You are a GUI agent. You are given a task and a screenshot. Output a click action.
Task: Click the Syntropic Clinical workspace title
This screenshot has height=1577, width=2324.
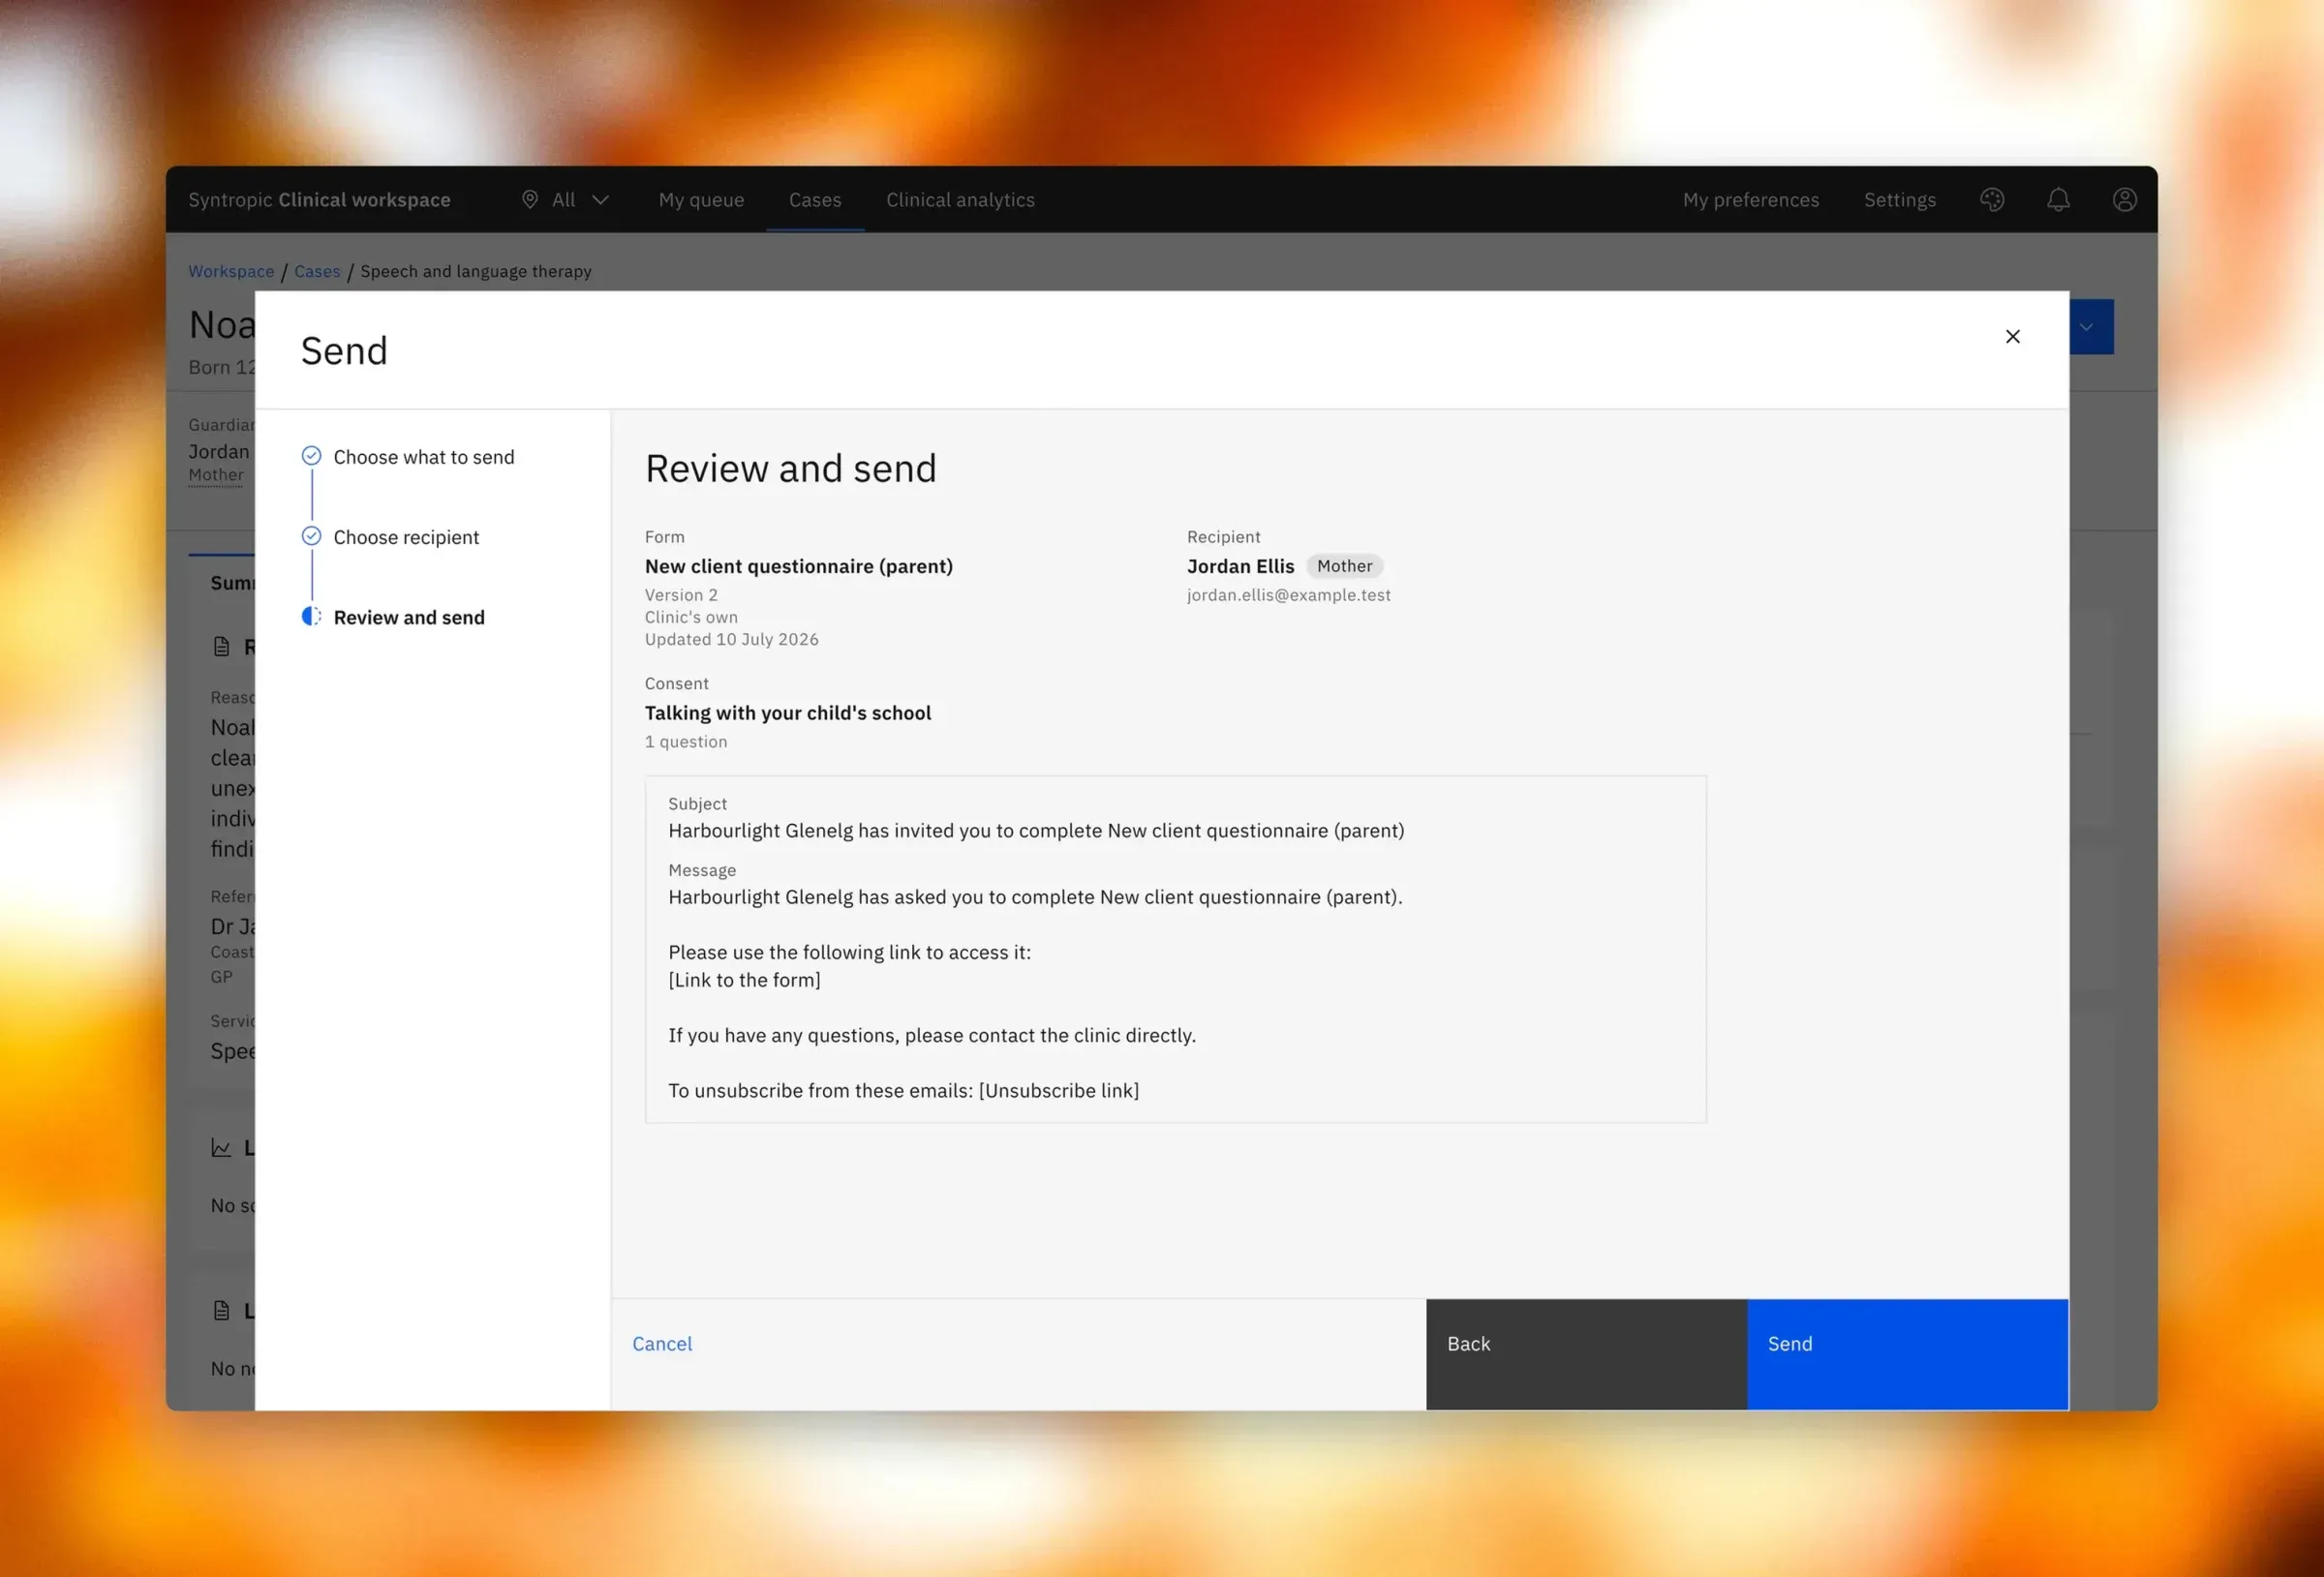pos(319,200)
